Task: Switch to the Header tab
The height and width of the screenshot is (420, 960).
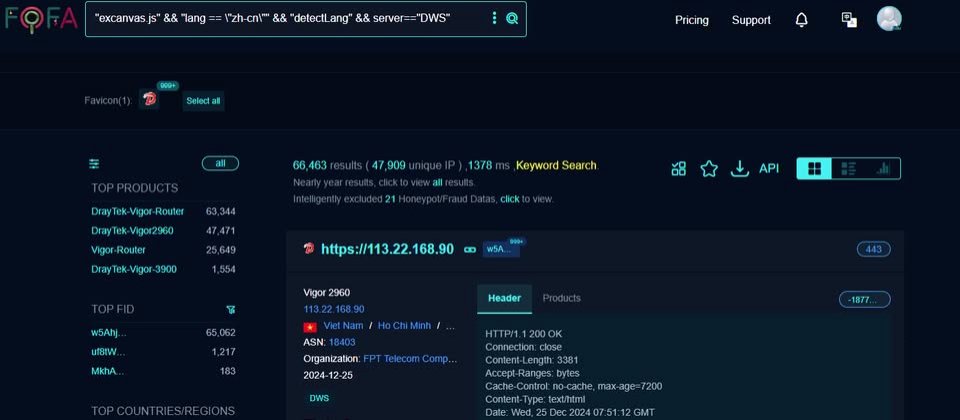Action: coord(504,298)
